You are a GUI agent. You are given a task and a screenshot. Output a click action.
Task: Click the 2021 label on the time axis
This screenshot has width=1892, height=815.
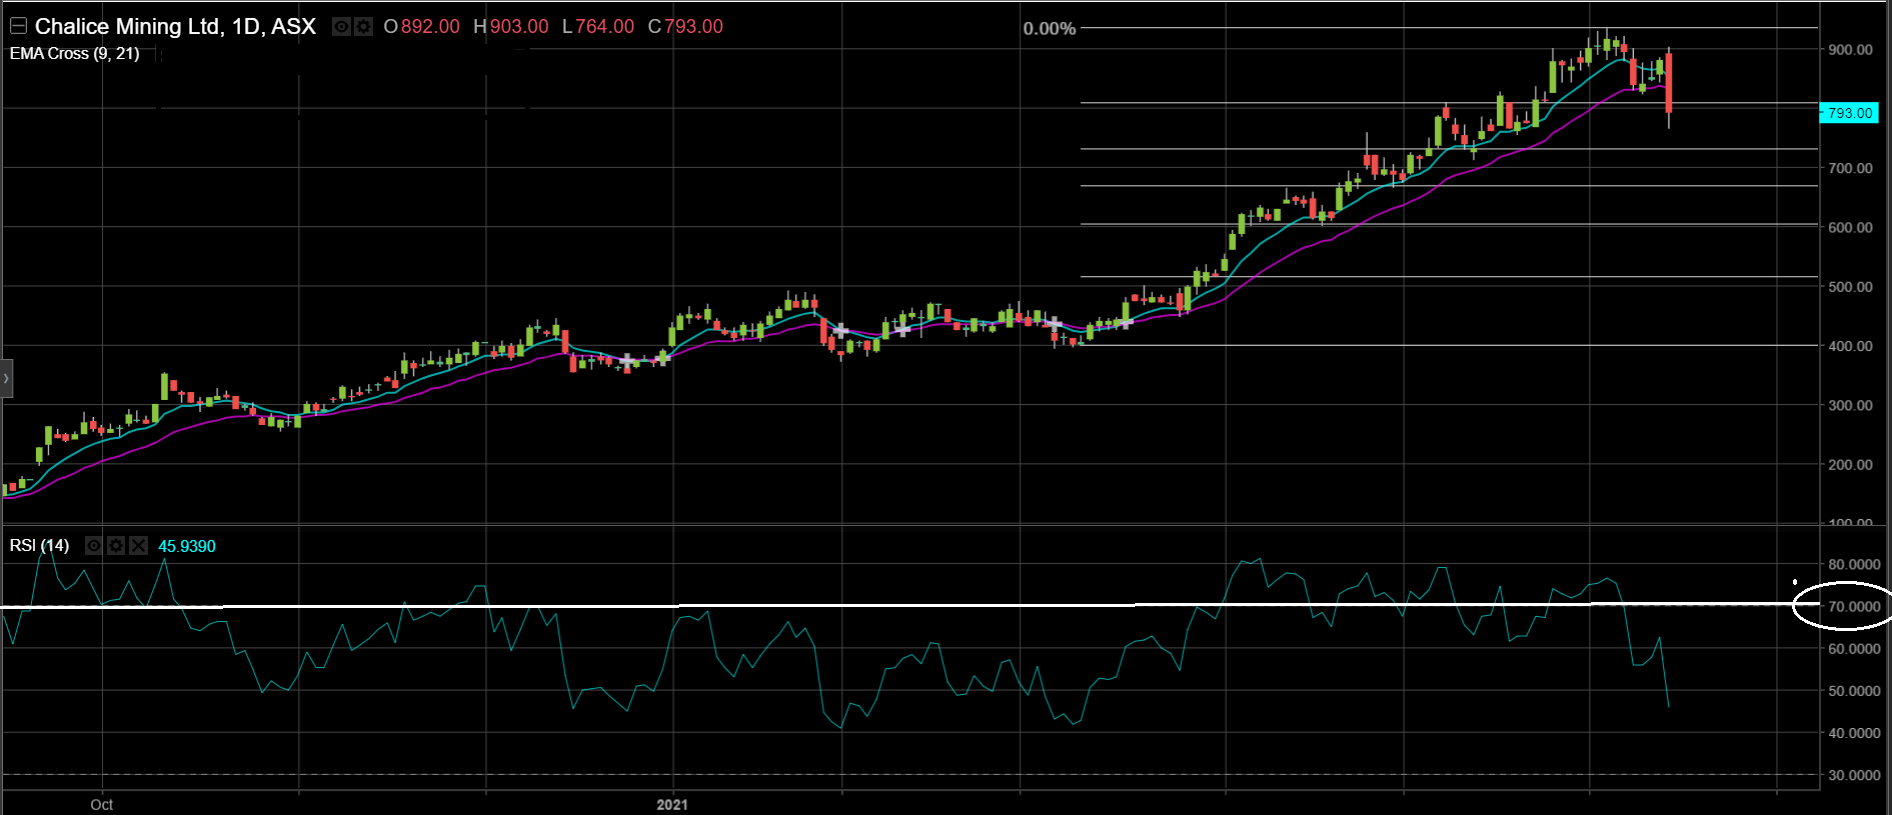[672, 804]
